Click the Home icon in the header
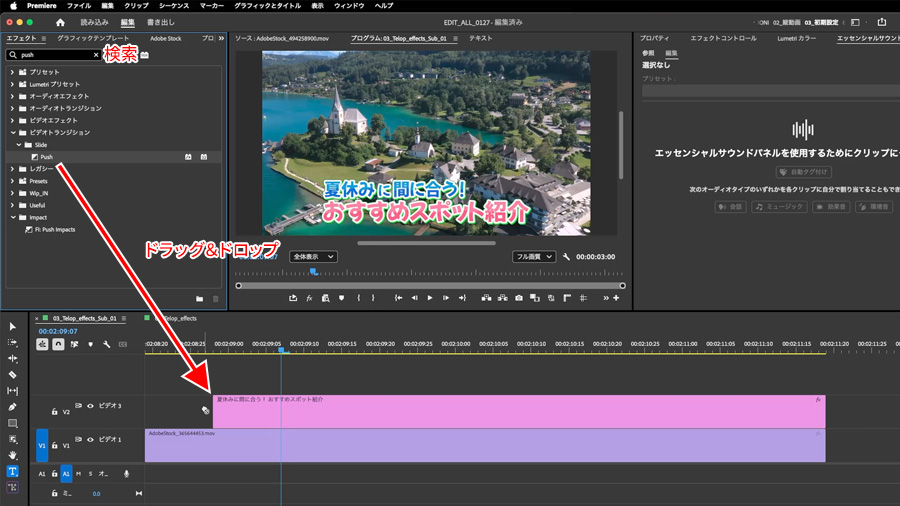 pos(60,22)
